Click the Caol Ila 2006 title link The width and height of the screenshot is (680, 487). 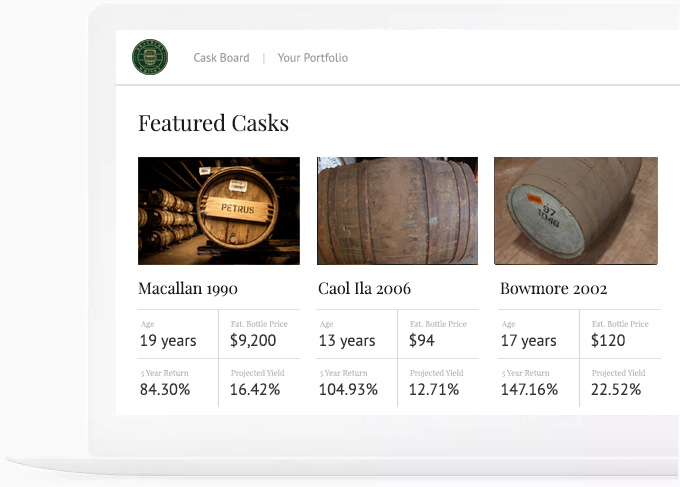[x=364, y=289]
